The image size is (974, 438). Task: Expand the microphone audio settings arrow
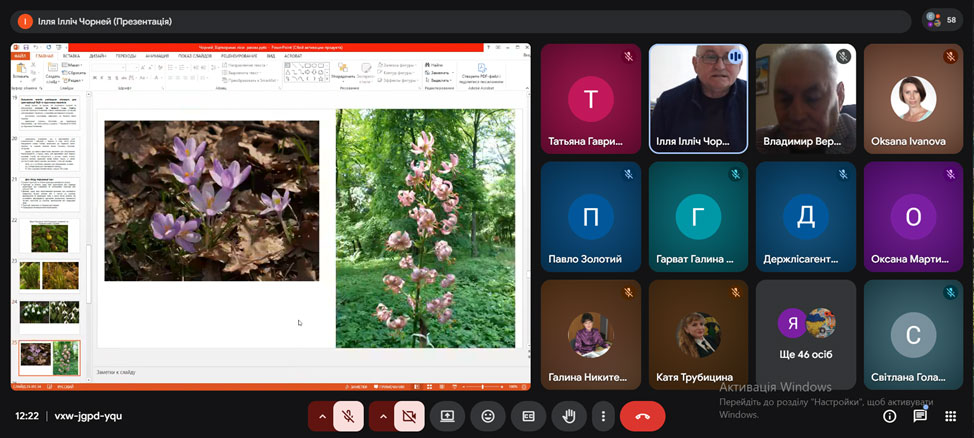pyautogui.click(x=321, y=415)
